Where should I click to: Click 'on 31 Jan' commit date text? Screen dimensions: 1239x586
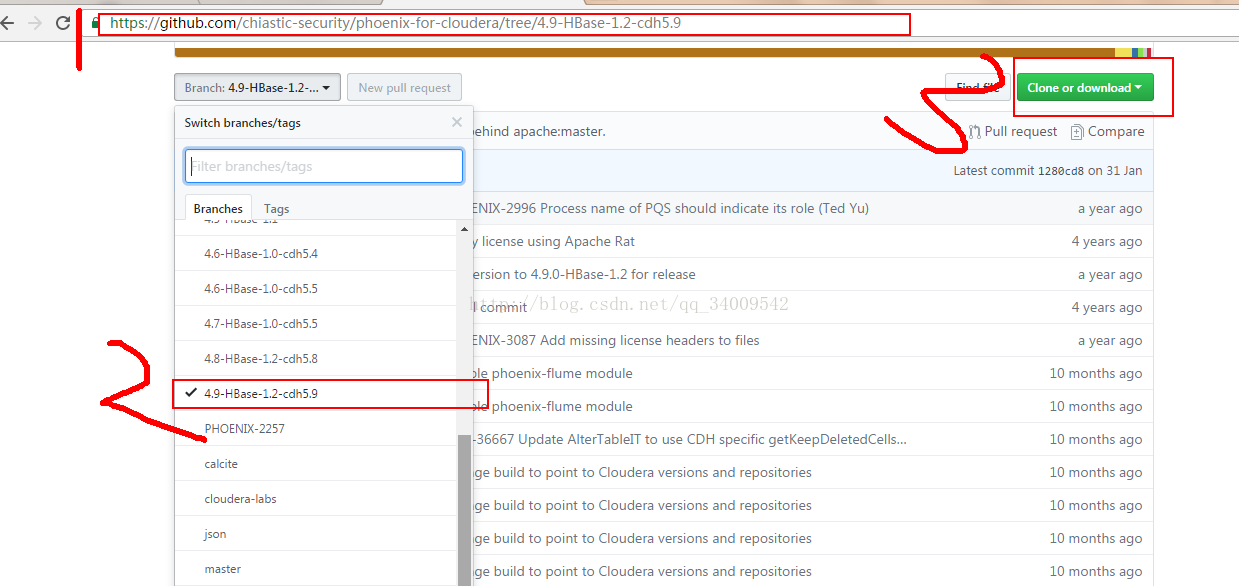(x=1115, y=171)
